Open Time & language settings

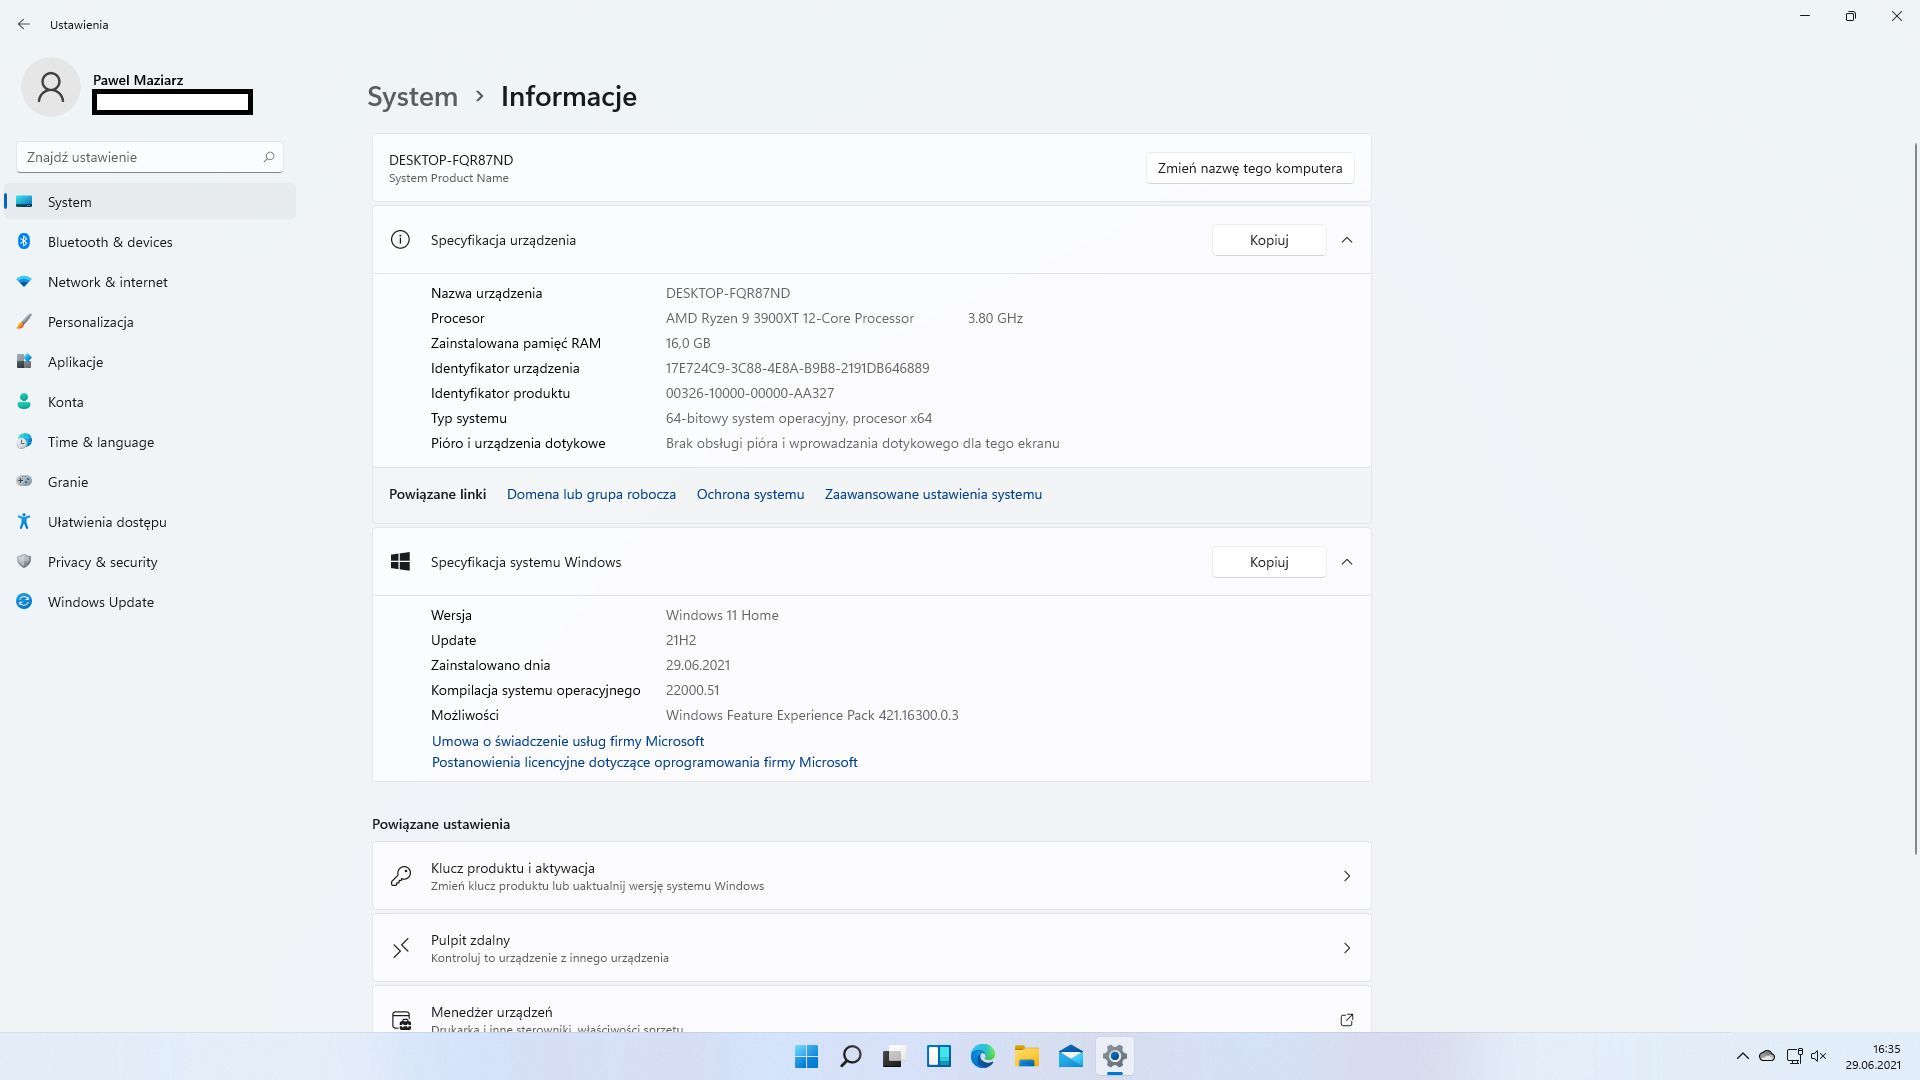click(150, 442)
